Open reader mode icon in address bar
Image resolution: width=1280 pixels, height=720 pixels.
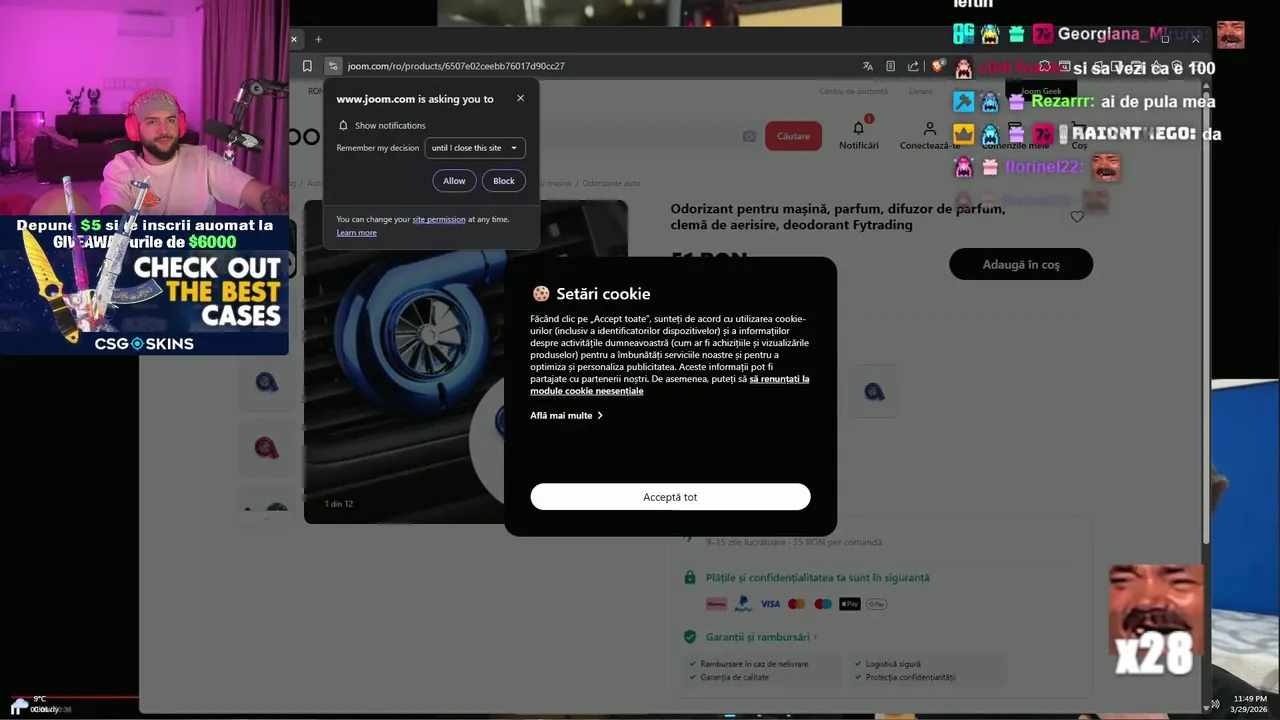tap(891, 66)
